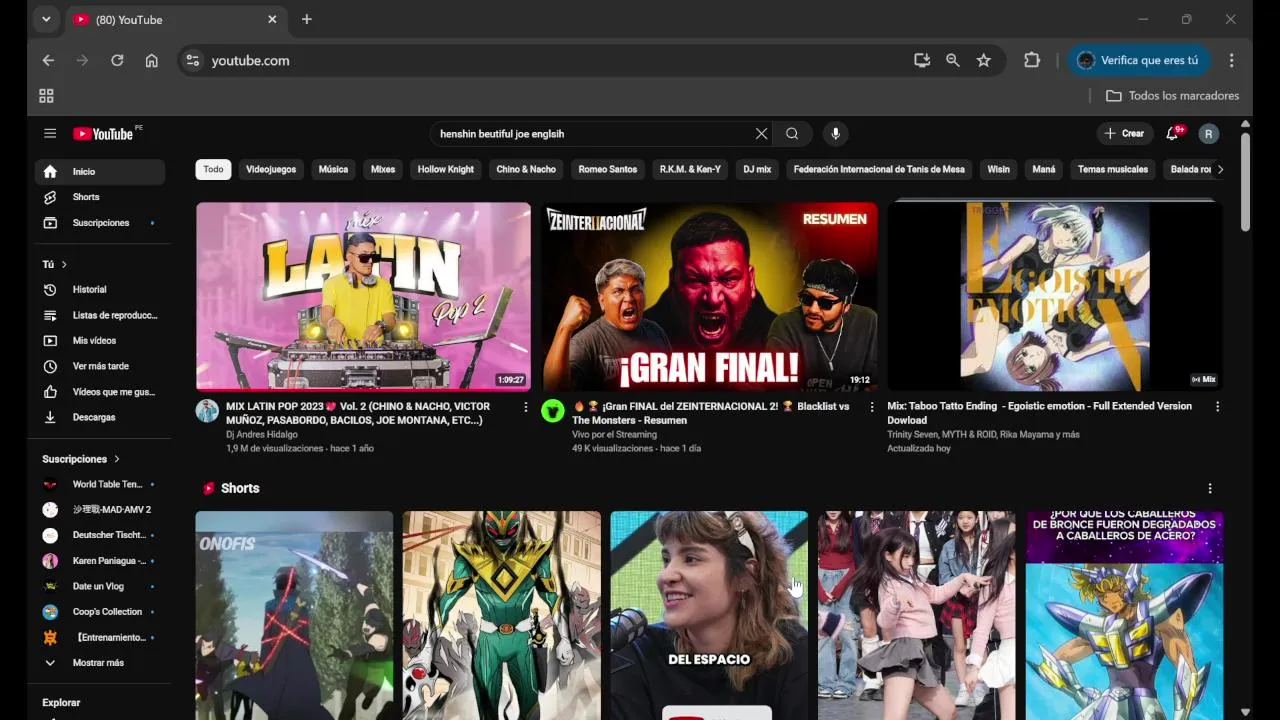Open Shorts from the sidebar

(100, 197)
